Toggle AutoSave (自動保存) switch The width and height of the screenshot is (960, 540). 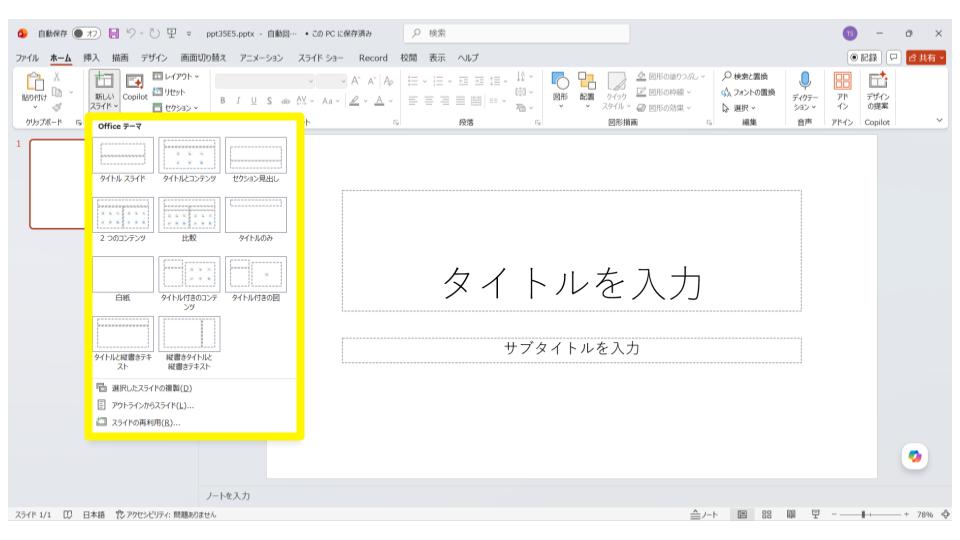coord(86,33)
